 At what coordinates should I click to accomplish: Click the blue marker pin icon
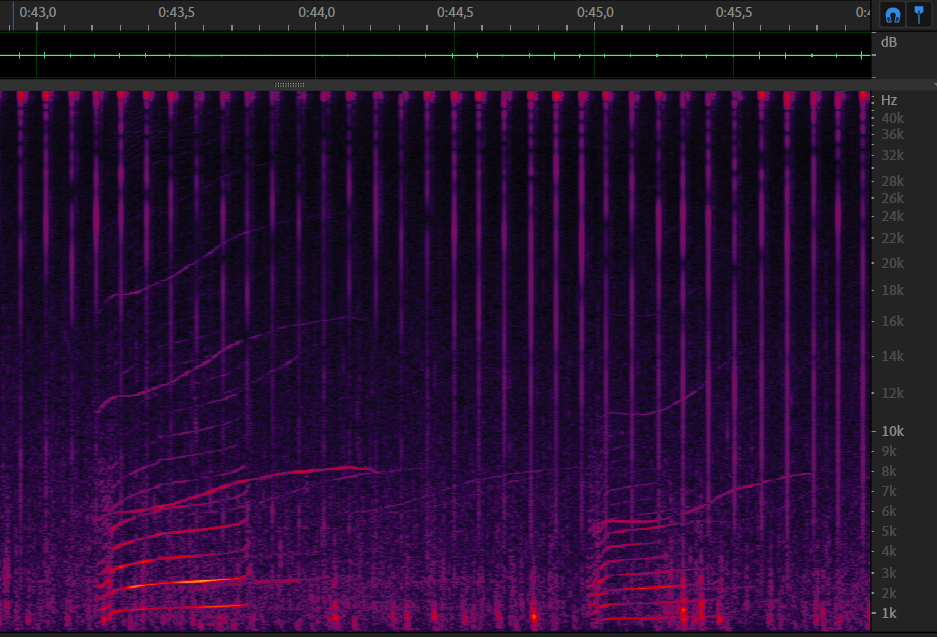pyautogui.click(x=918, y=14)
